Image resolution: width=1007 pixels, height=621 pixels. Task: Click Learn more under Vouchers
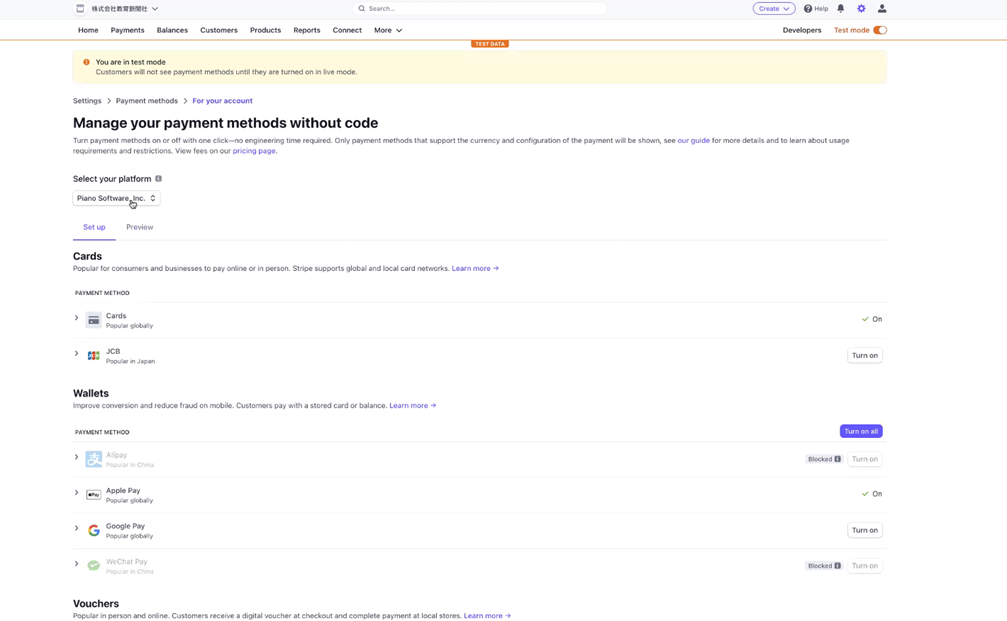pos(487,615)
